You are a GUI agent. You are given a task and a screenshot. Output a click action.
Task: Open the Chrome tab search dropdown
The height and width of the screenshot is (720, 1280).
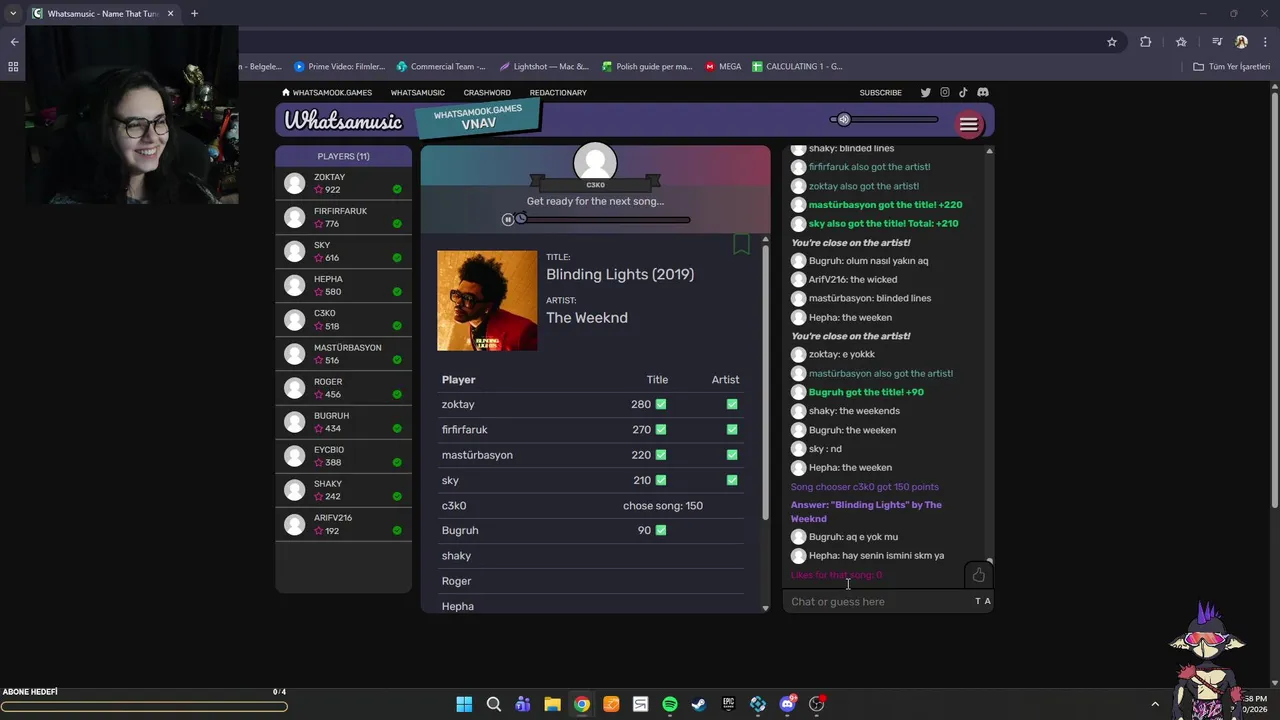click(x=13, y=13)
